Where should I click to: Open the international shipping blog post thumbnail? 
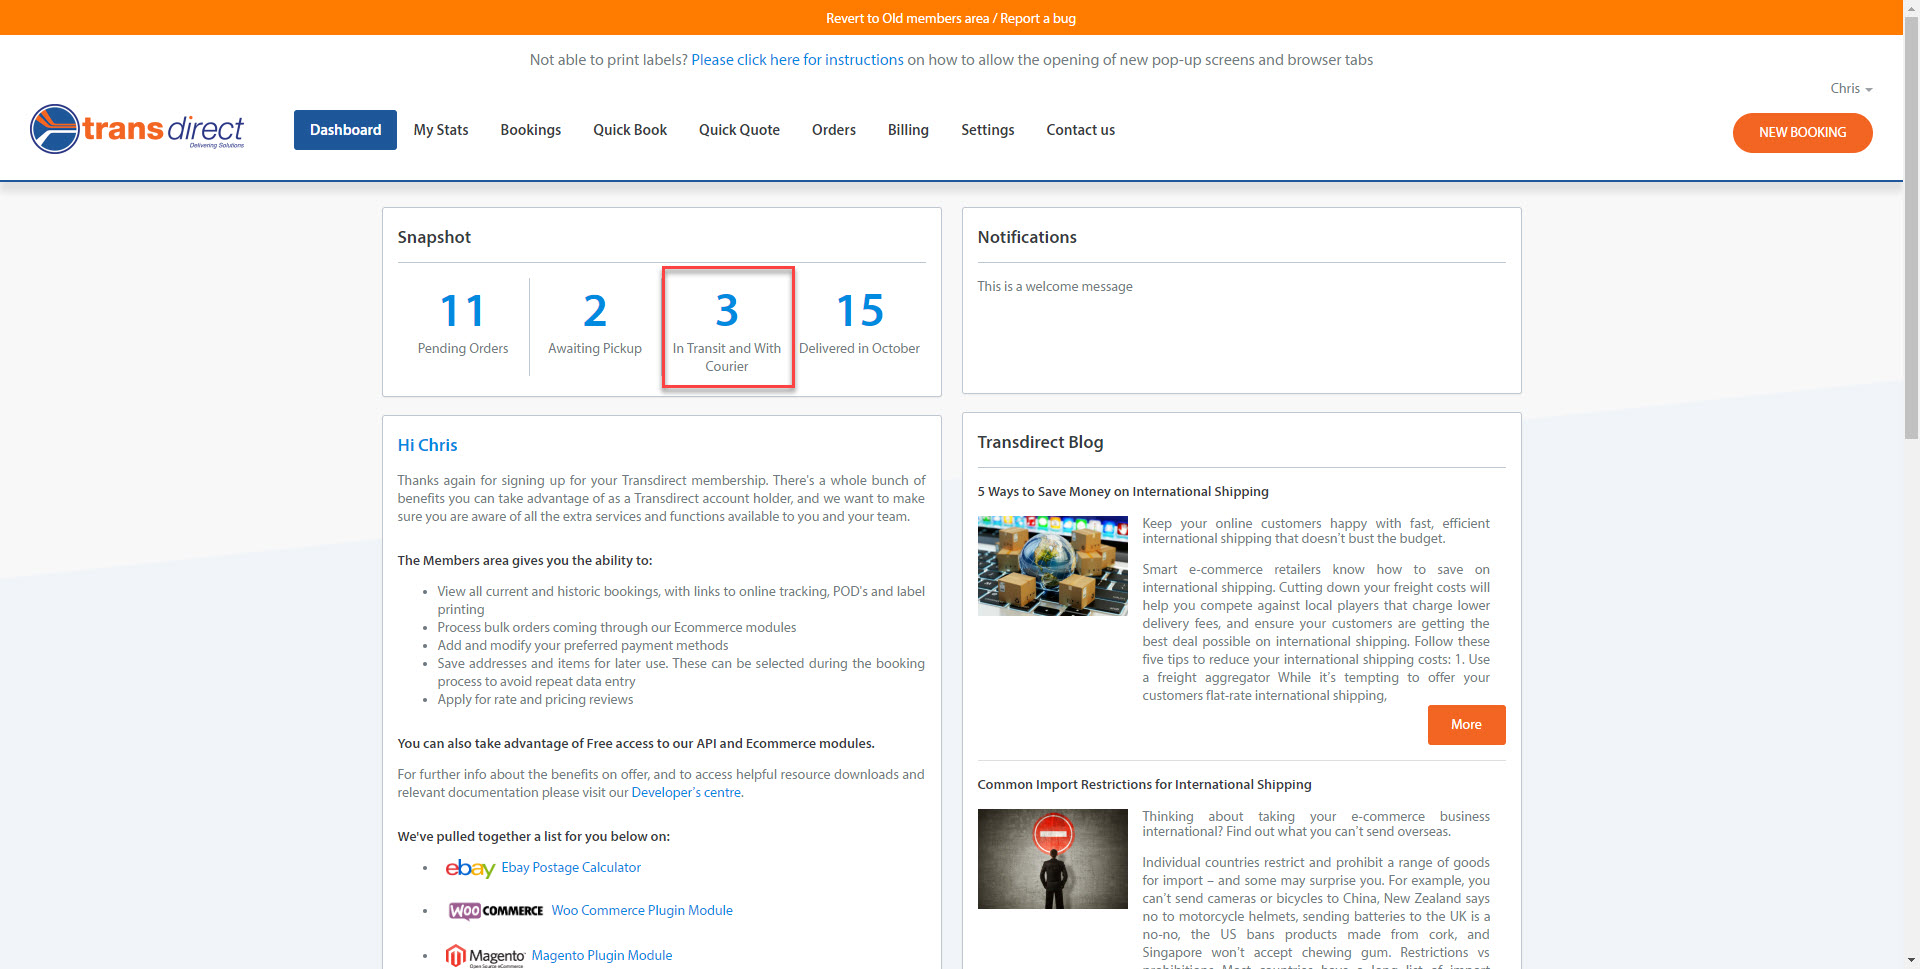pos(1052,565)
